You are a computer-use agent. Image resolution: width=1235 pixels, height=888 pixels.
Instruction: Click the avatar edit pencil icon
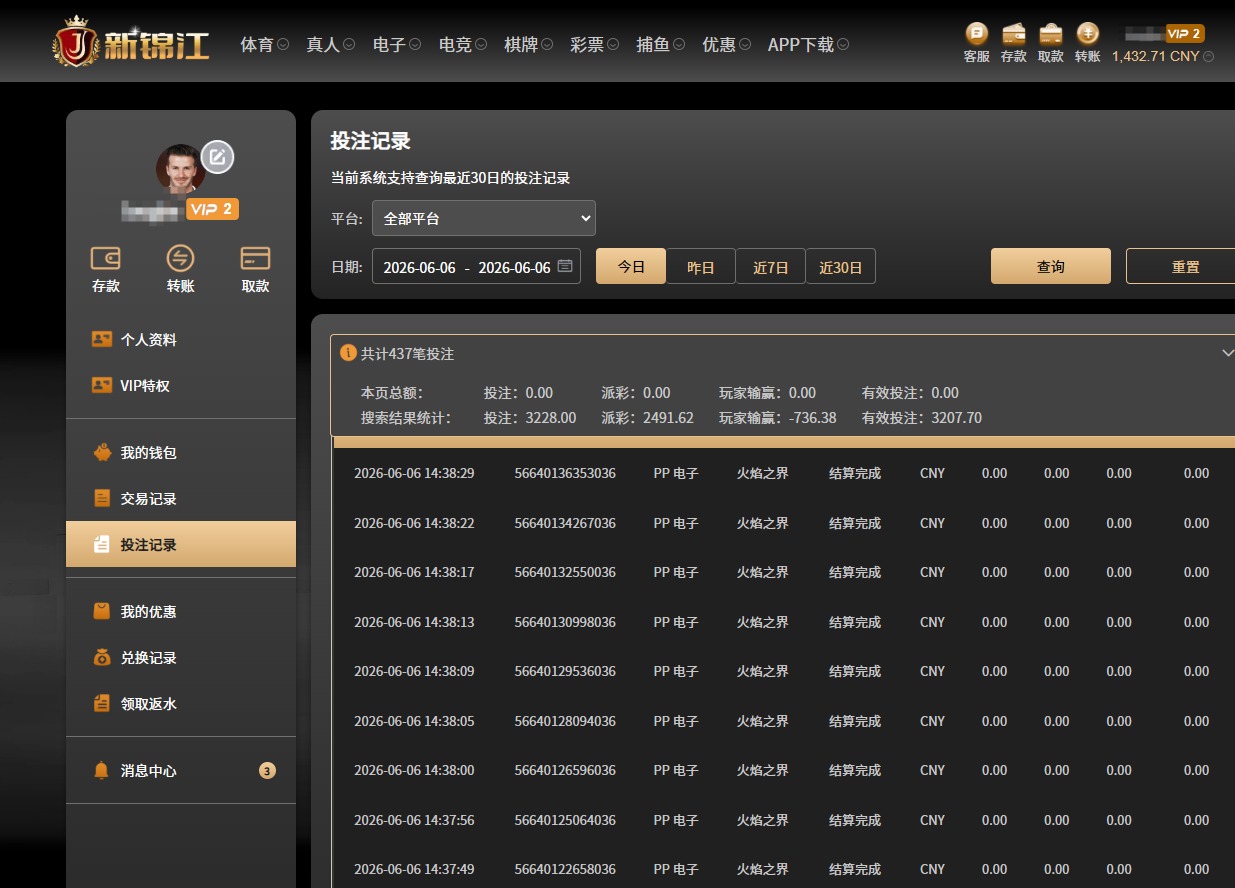(x=218, y=157)
